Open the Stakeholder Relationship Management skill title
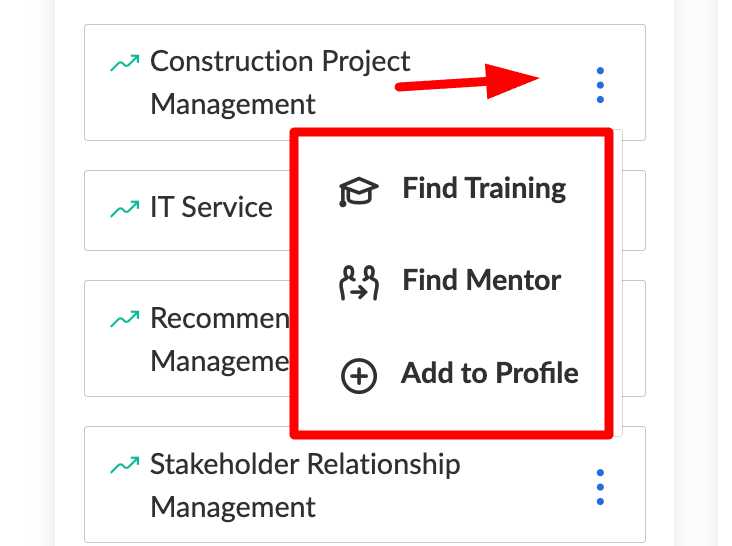This screenshot has height=546, width=732. pos(305,485)
